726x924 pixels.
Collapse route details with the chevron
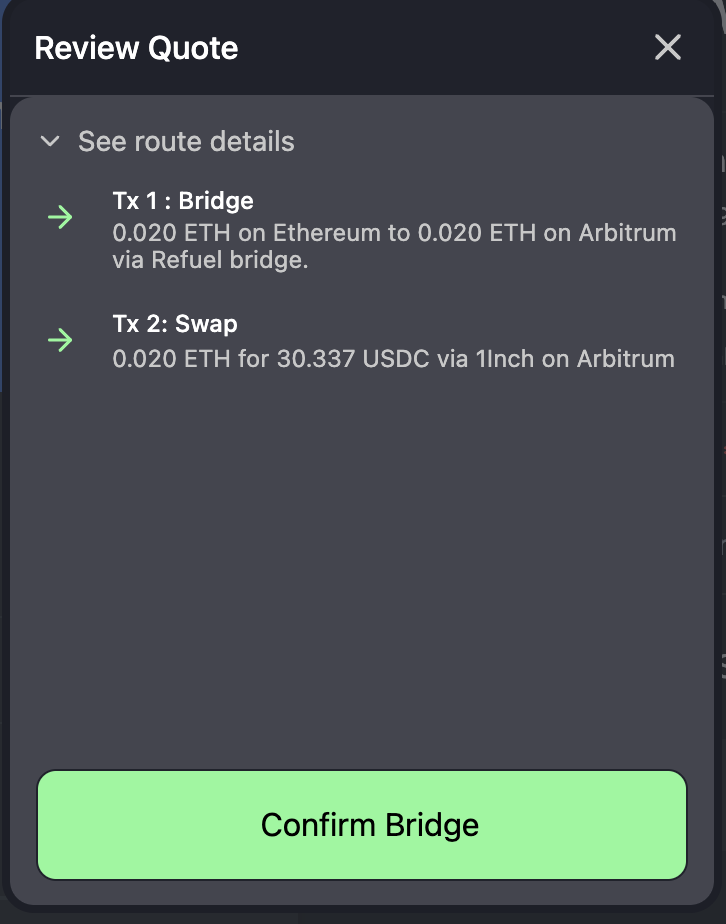coord(50,141)
